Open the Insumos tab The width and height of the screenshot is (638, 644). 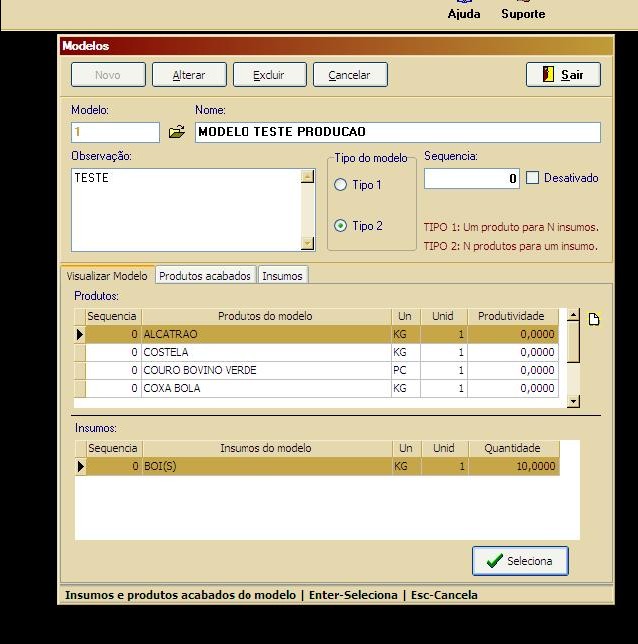pos(283,276)
